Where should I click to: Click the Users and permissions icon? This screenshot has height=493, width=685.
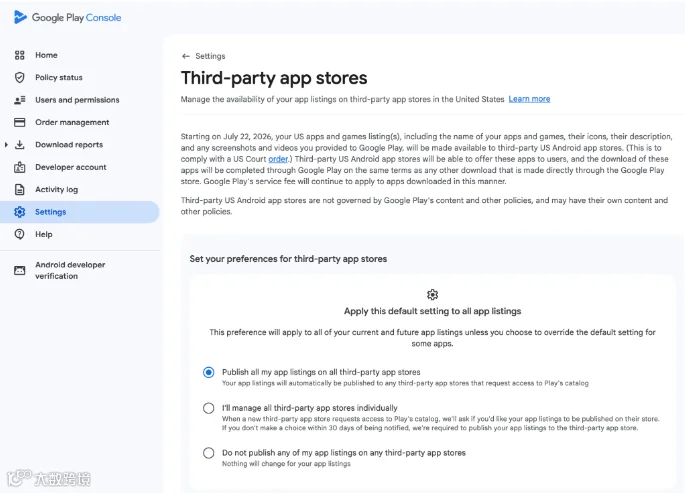point(19,100)
